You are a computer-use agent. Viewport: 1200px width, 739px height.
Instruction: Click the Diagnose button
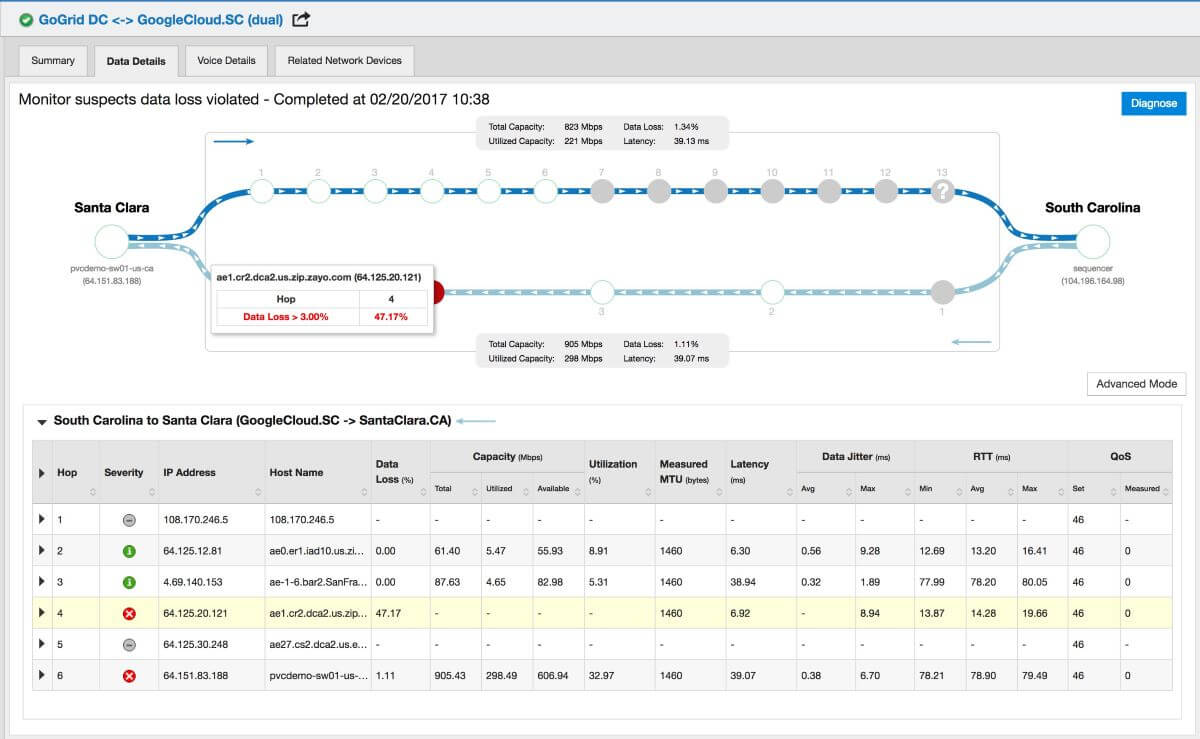coord(1153,103)
